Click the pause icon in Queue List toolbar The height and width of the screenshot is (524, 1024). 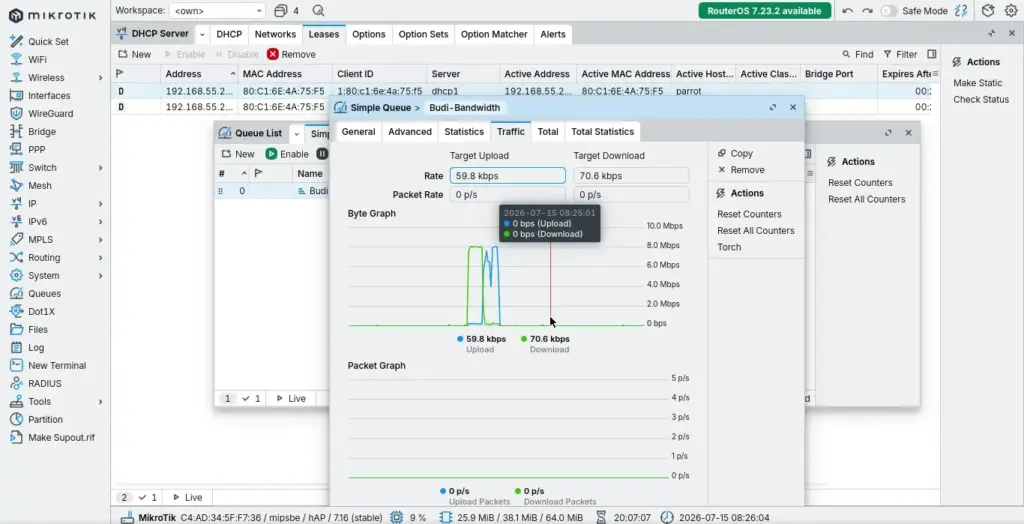click(322, 154)
